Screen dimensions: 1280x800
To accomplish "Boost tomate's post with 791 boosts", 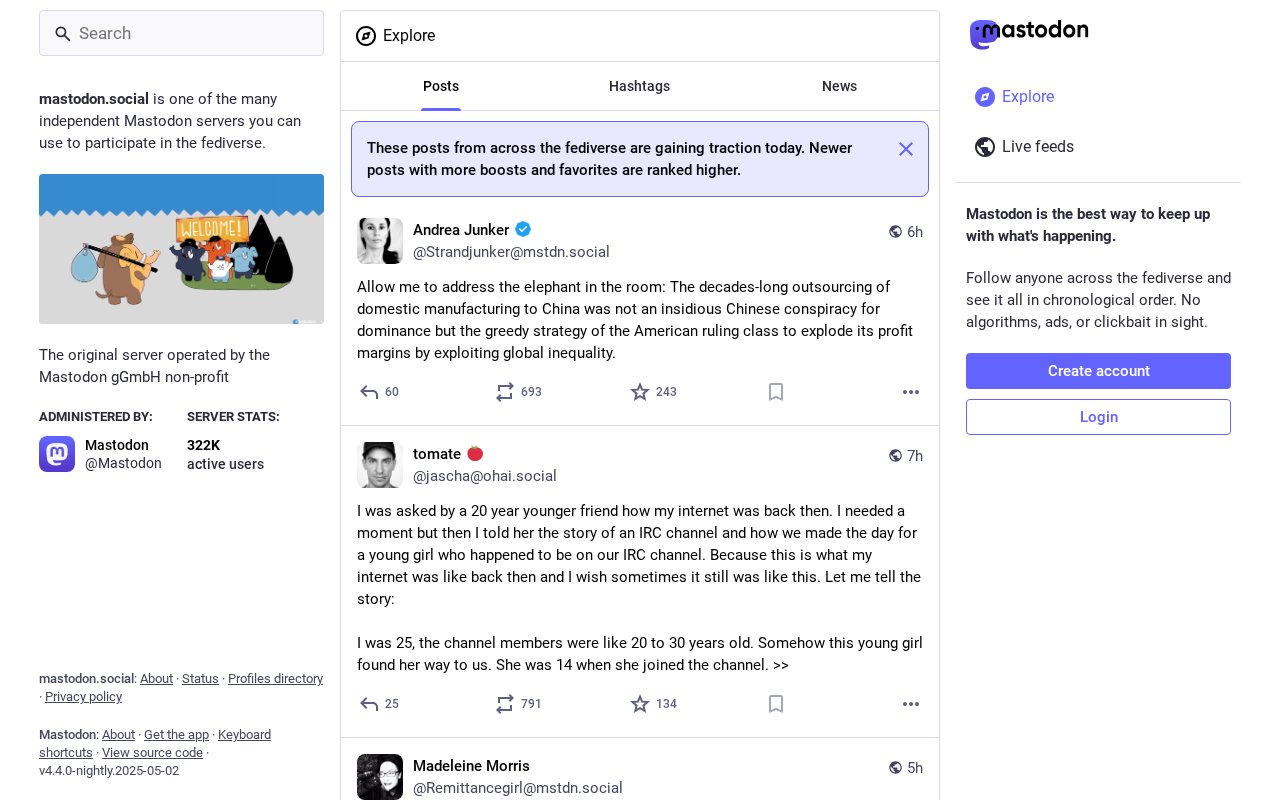I will (518, 704).
